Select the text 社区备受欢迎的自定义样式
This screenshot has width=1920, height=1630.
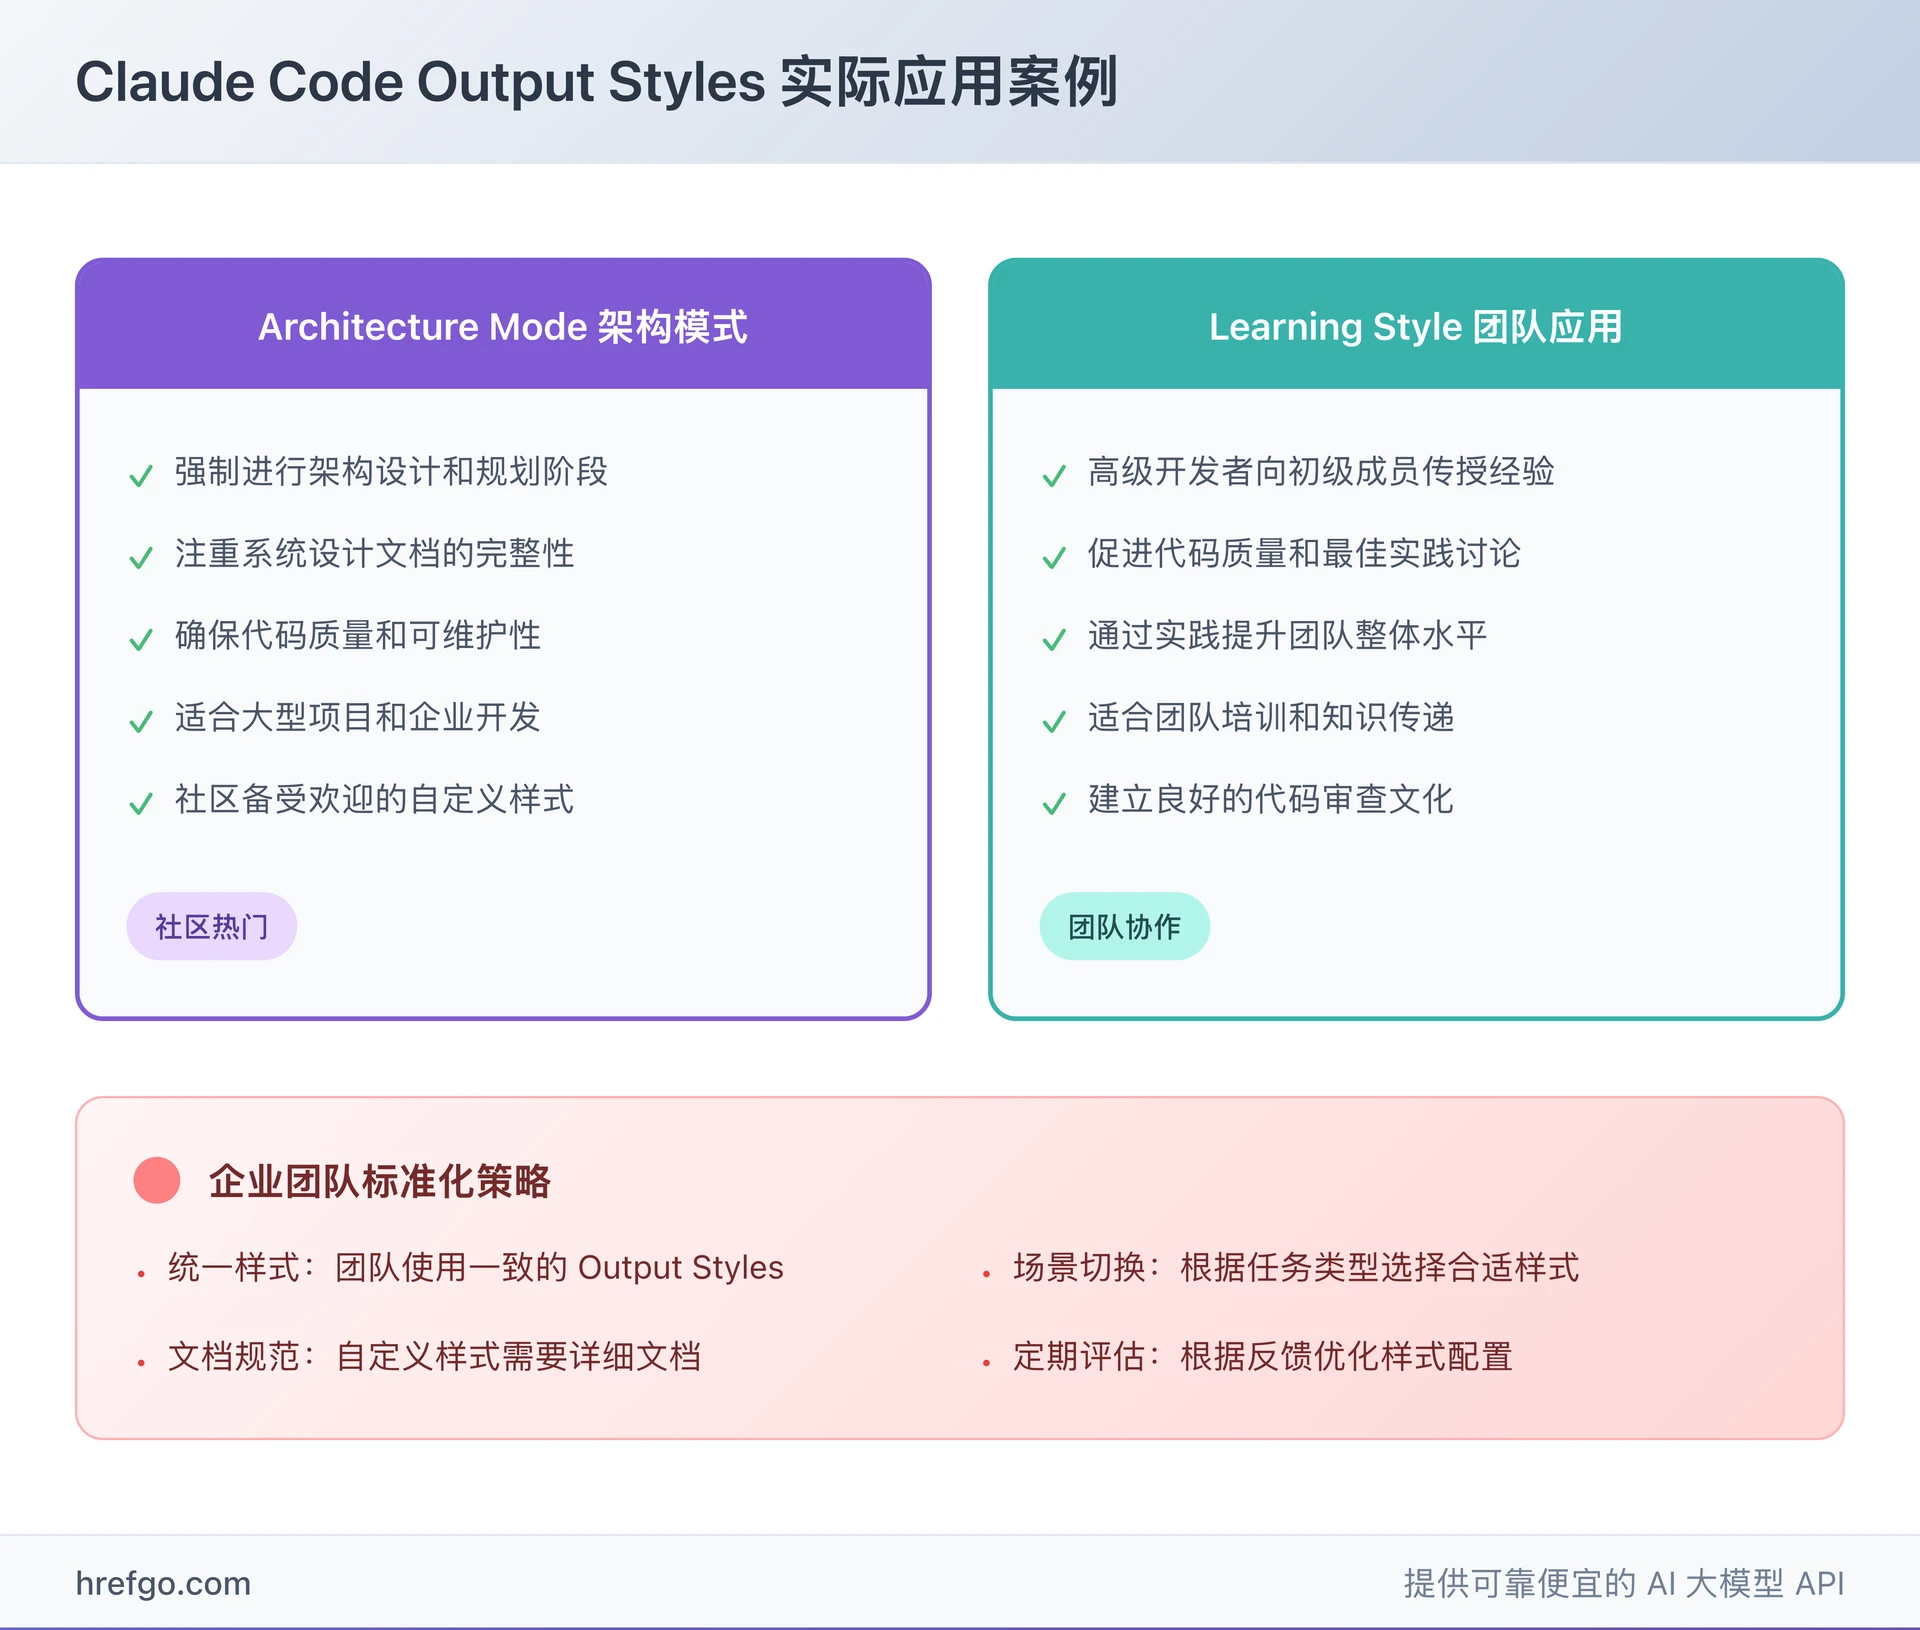click(374, 799)
